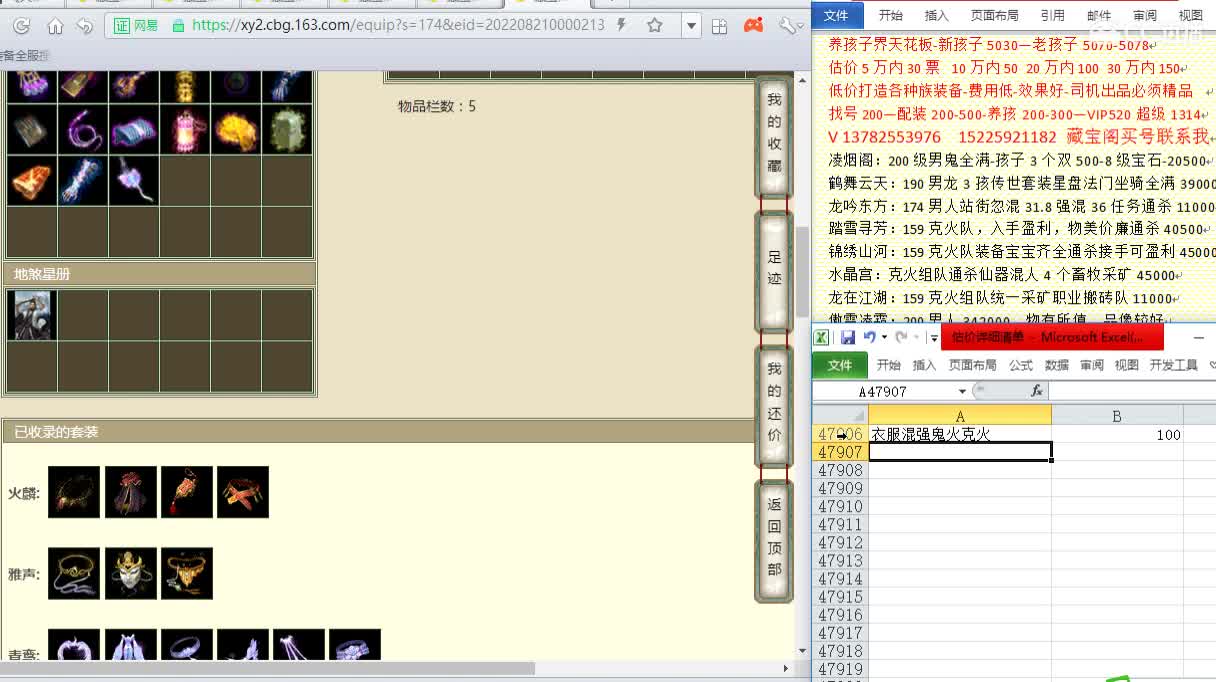Go to the browser home page icon
The height and width of the screenshot is (682, 1216).
coord(55,26)
